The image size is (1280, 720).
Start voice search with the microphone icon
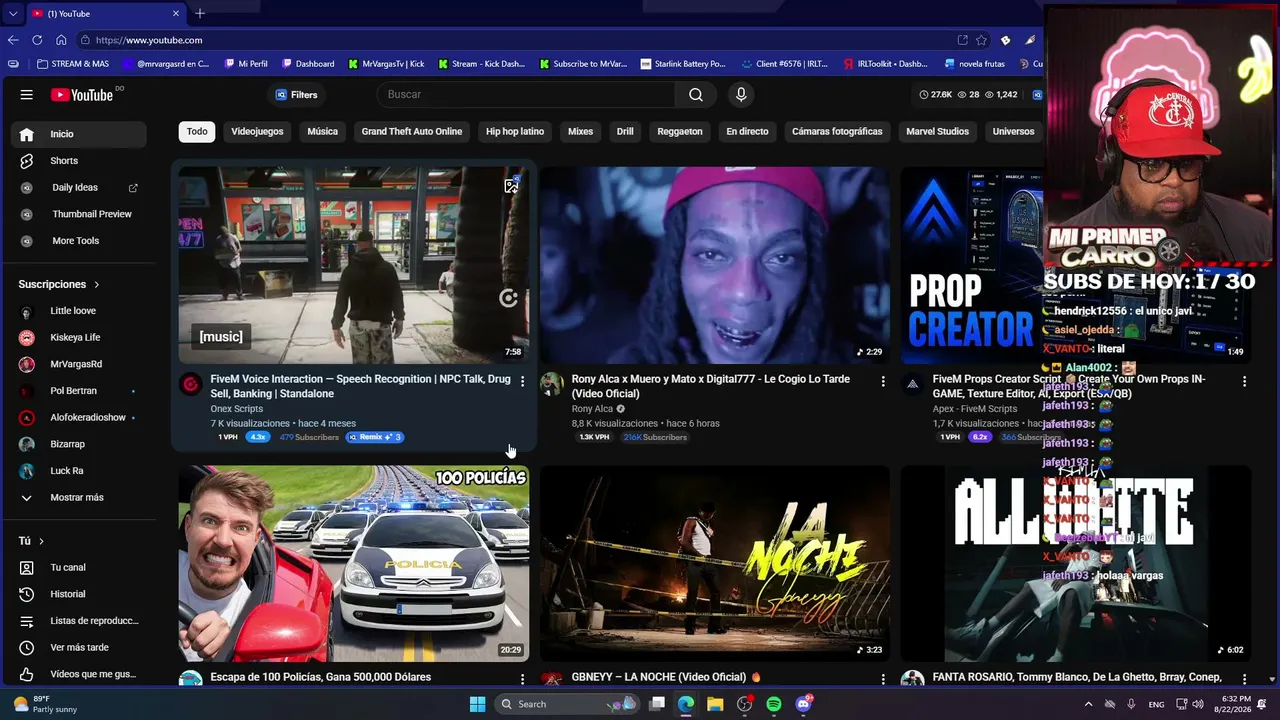pos(741,95)
